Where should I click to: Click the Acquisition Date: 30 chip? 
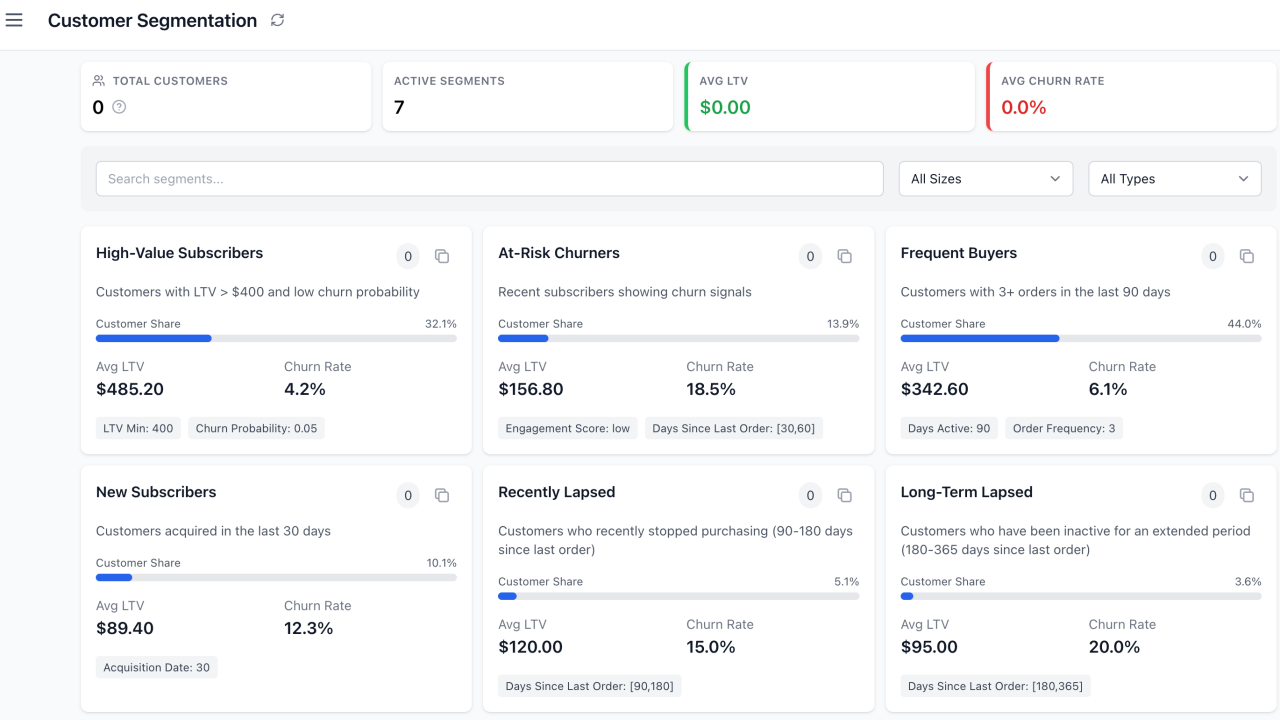(156, 666)
